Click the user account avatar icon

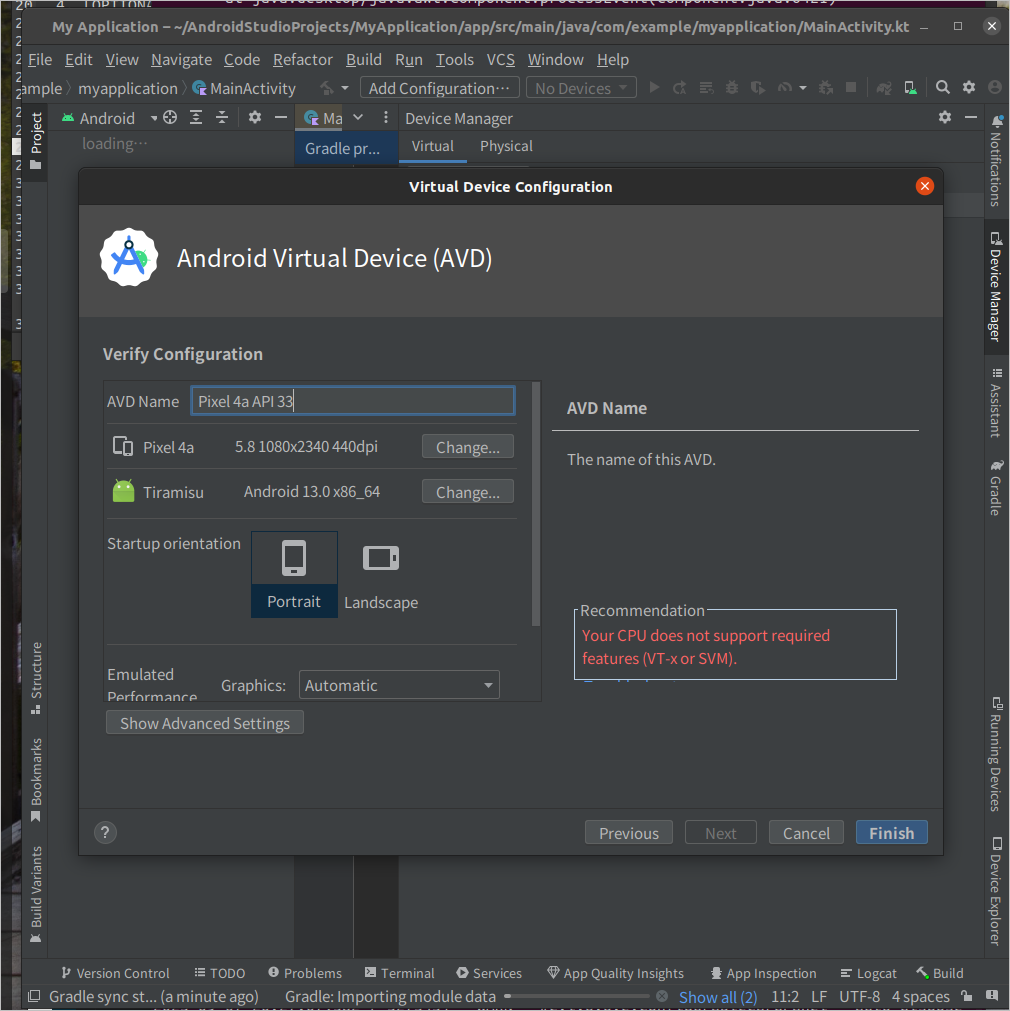(x=995, y=87)
